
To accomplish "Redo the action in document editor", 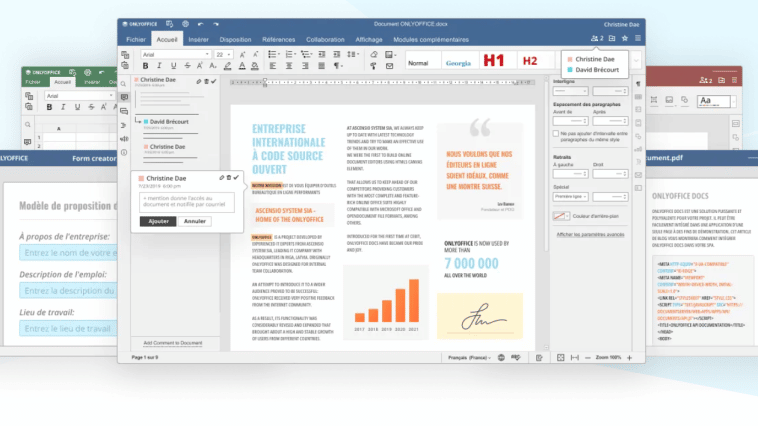I will [x=216, y=24].
